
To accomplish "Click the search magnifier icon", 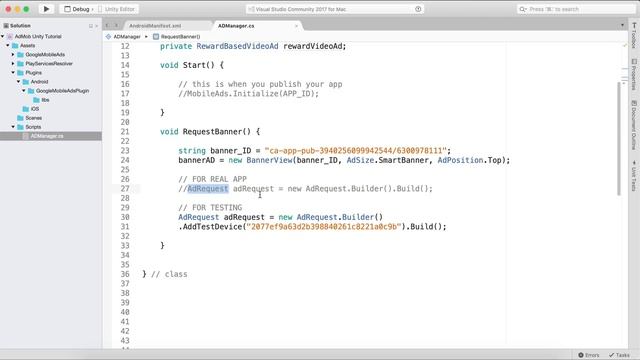I will (522, 9).
